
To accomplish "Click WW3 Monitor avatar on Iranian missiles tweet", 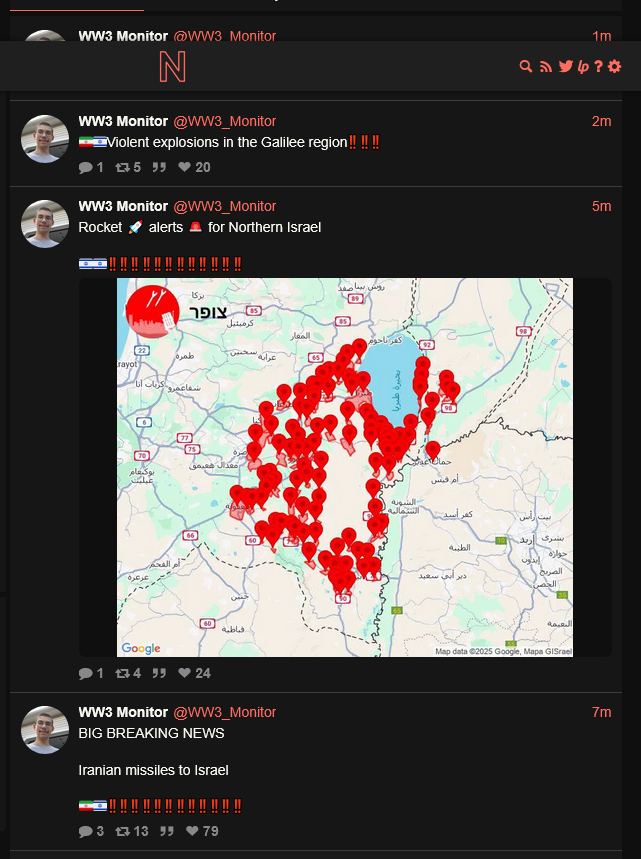I will pyautogui.click(x=45, y=730).
